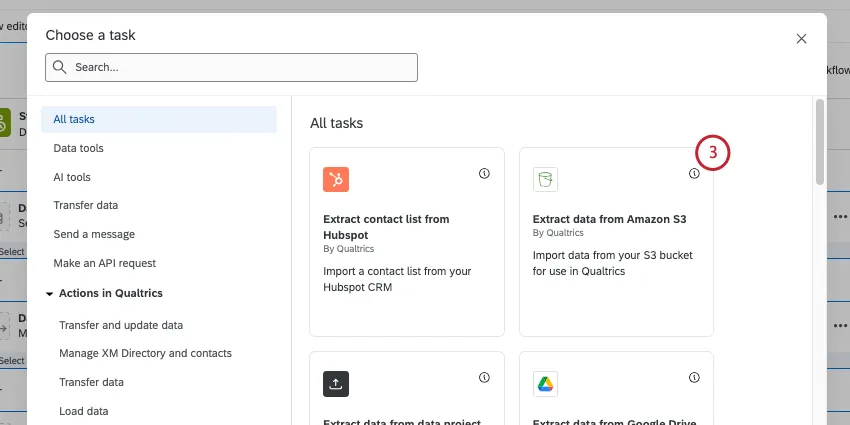Focus the task search field
The width and height of the screenshot is (850, 425).
(x=240, y=67)
